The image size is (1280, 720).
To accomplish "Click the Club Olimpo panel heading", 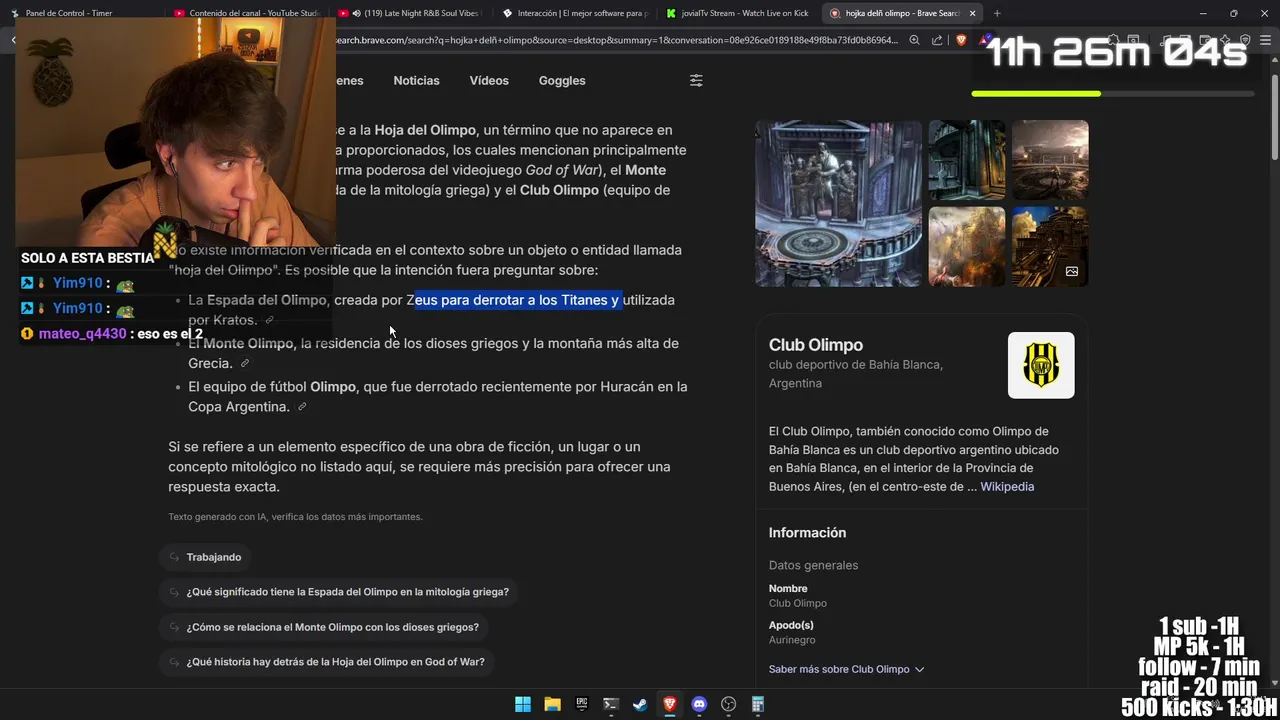I will pyautogui.click(x=816, y=345).
